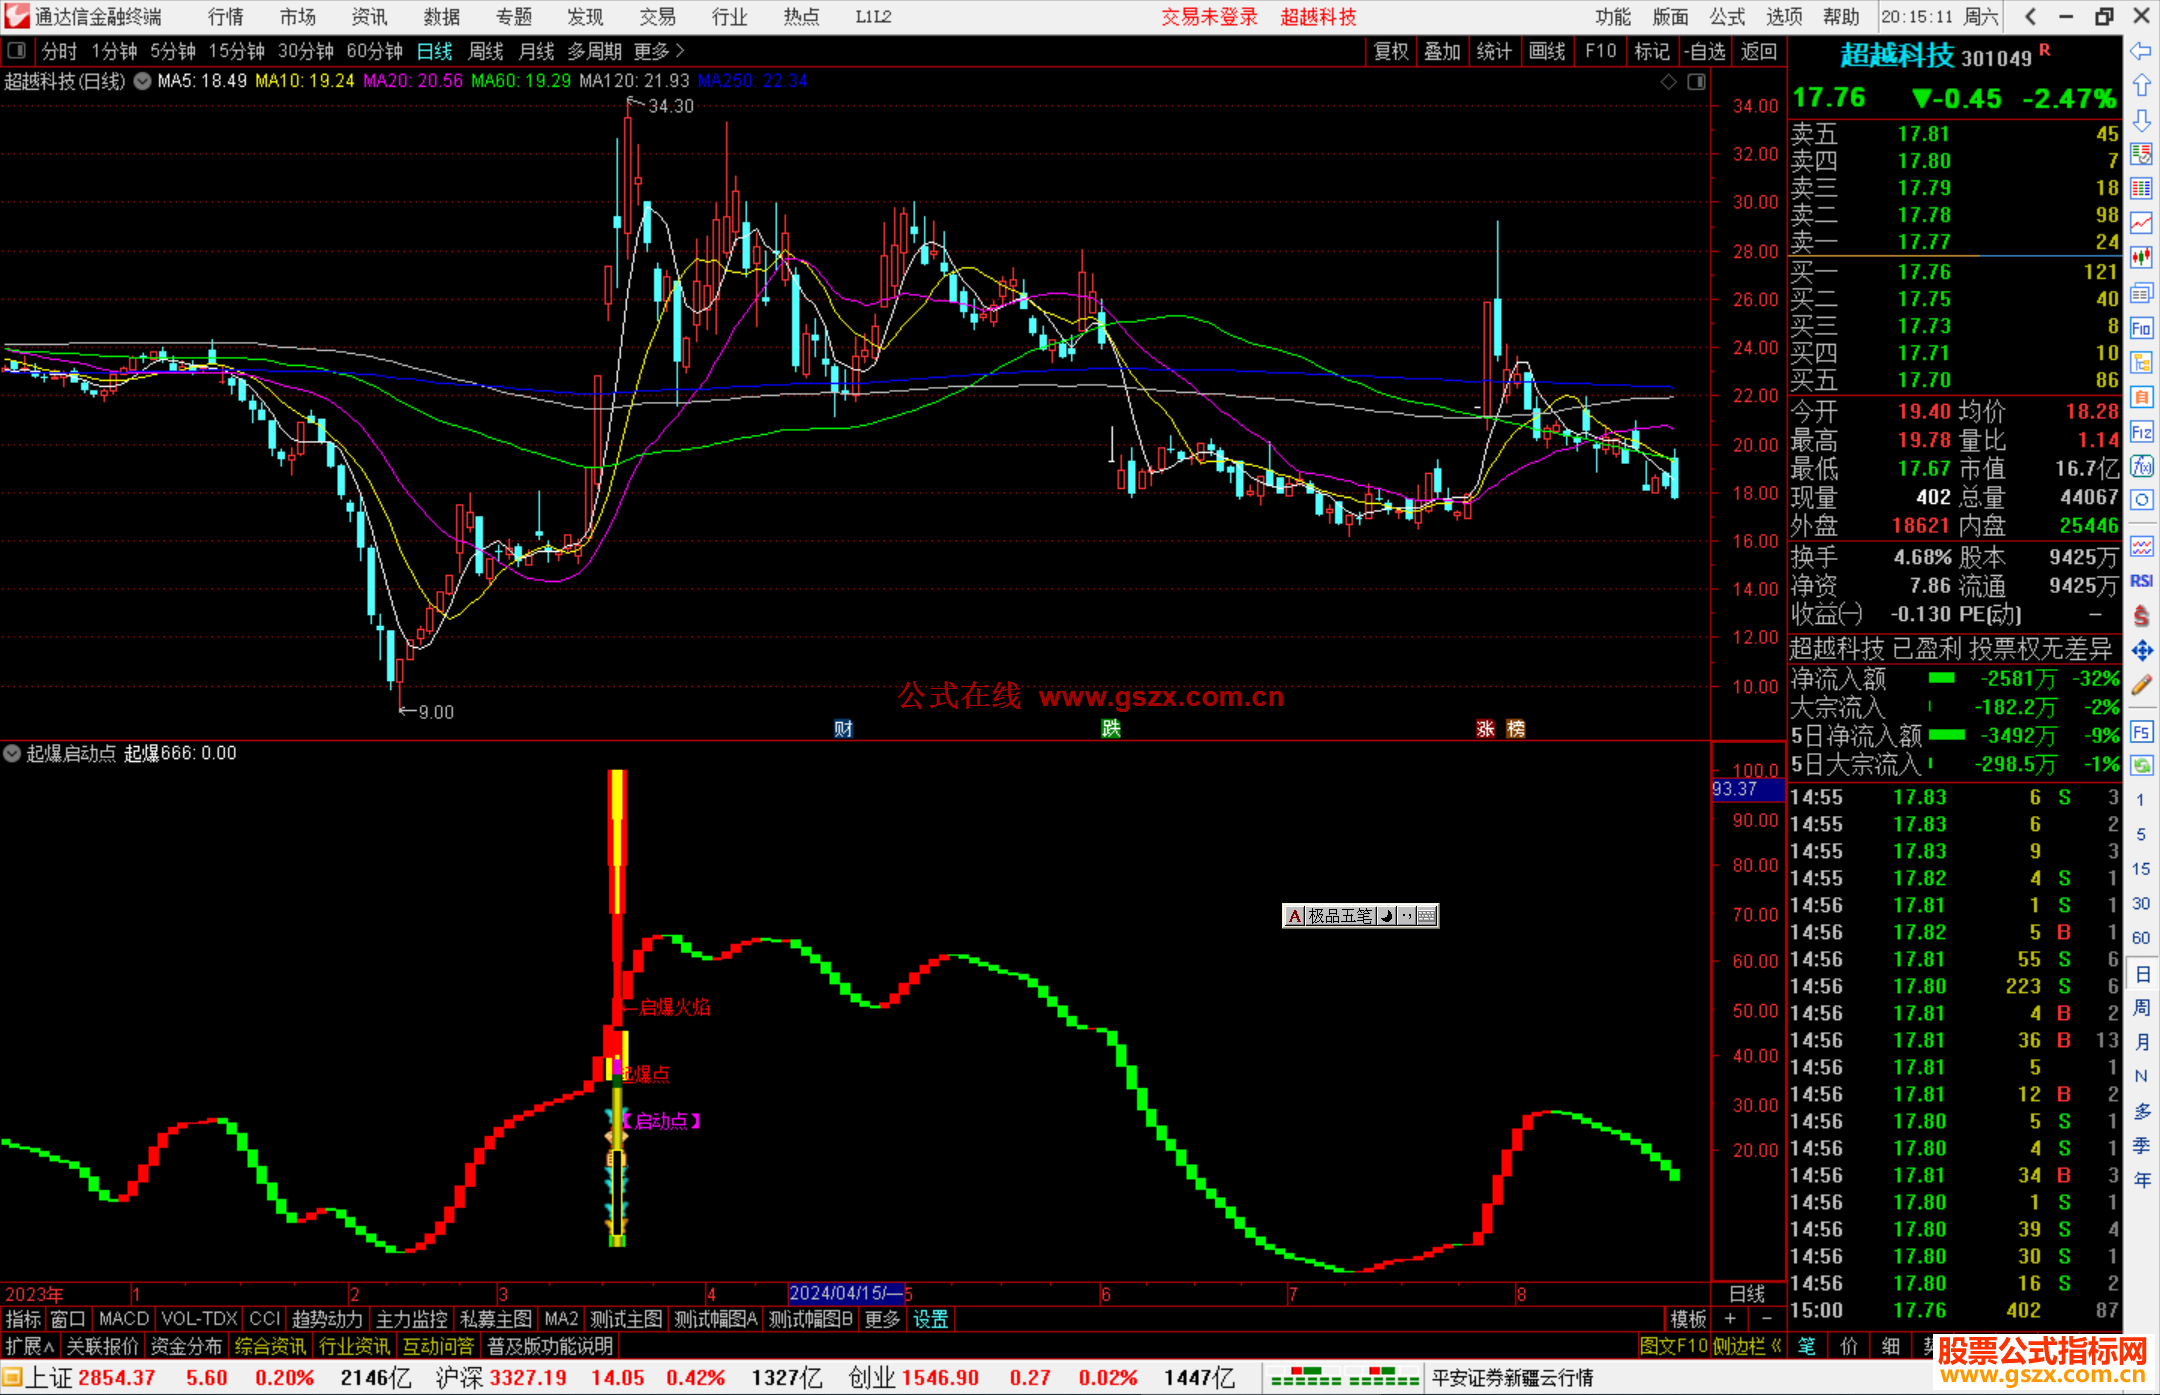Toggle the half-moon full-width mode on IME bar
Viewport: 2160px width, 1395px height.
coord(1387,916)
